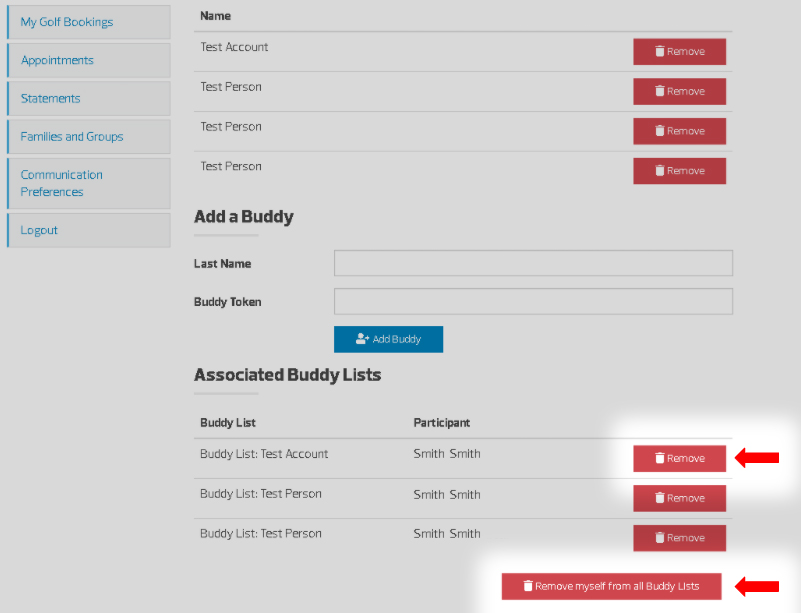
Task: Open Communication Preferences
Action: [x=62, y=183]
